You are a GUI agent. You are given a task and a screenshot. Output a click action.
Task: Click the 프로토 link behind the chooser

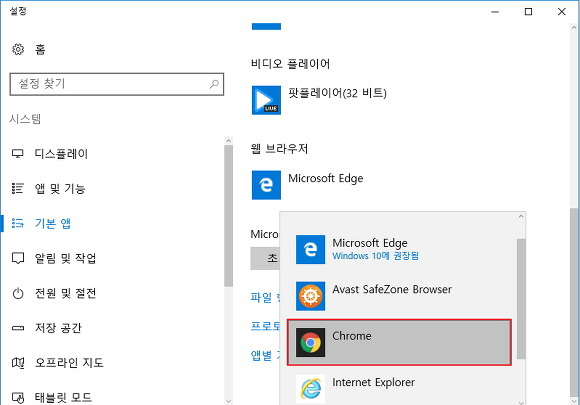(x=265, y=325)
